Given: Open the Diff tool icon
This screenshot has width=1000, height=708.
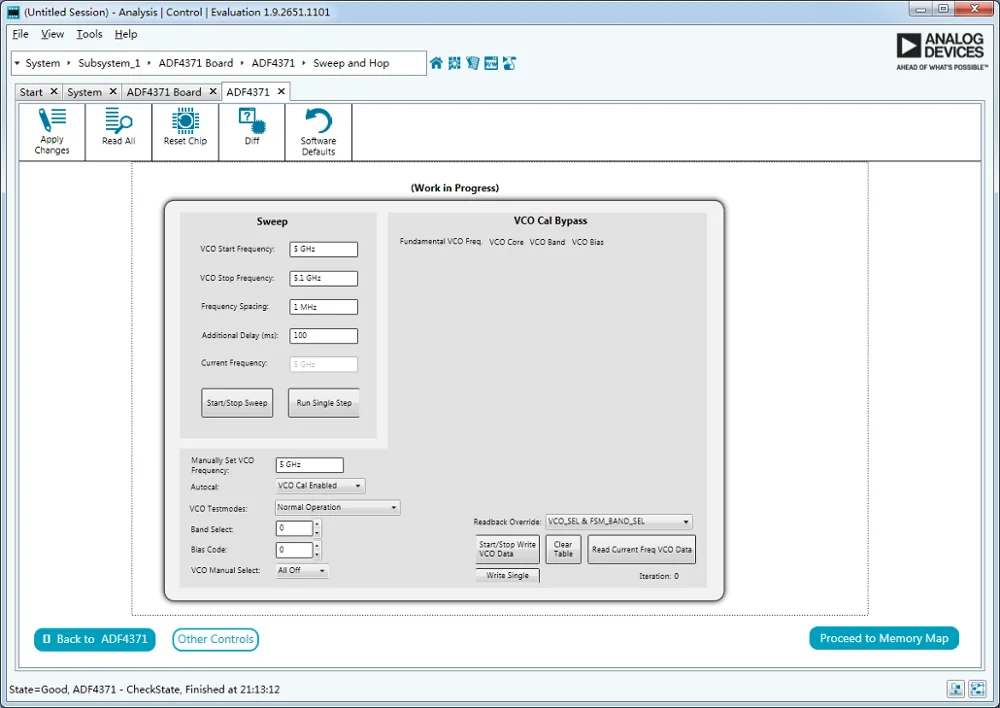Looking at the screenshot, I should (252, 126).
